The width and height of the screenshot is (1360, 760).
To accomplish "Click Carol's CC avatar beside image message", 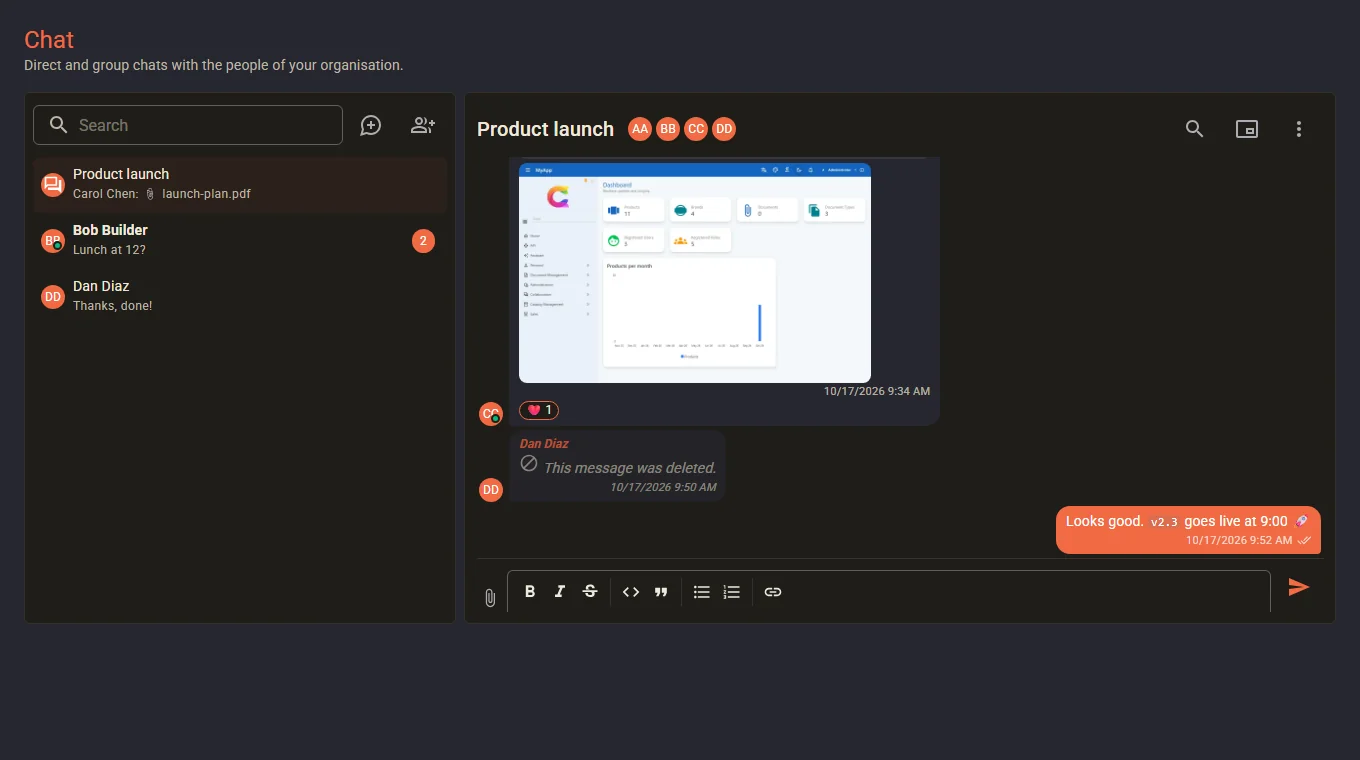I will pos(491,414).
